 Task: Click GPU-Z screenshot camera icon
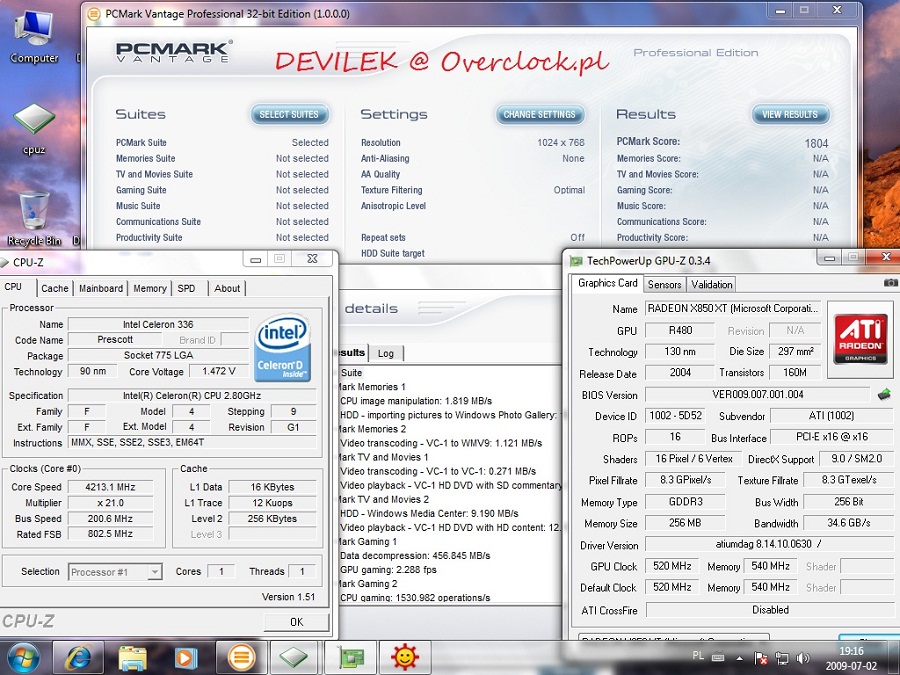(x=890, y=282)
